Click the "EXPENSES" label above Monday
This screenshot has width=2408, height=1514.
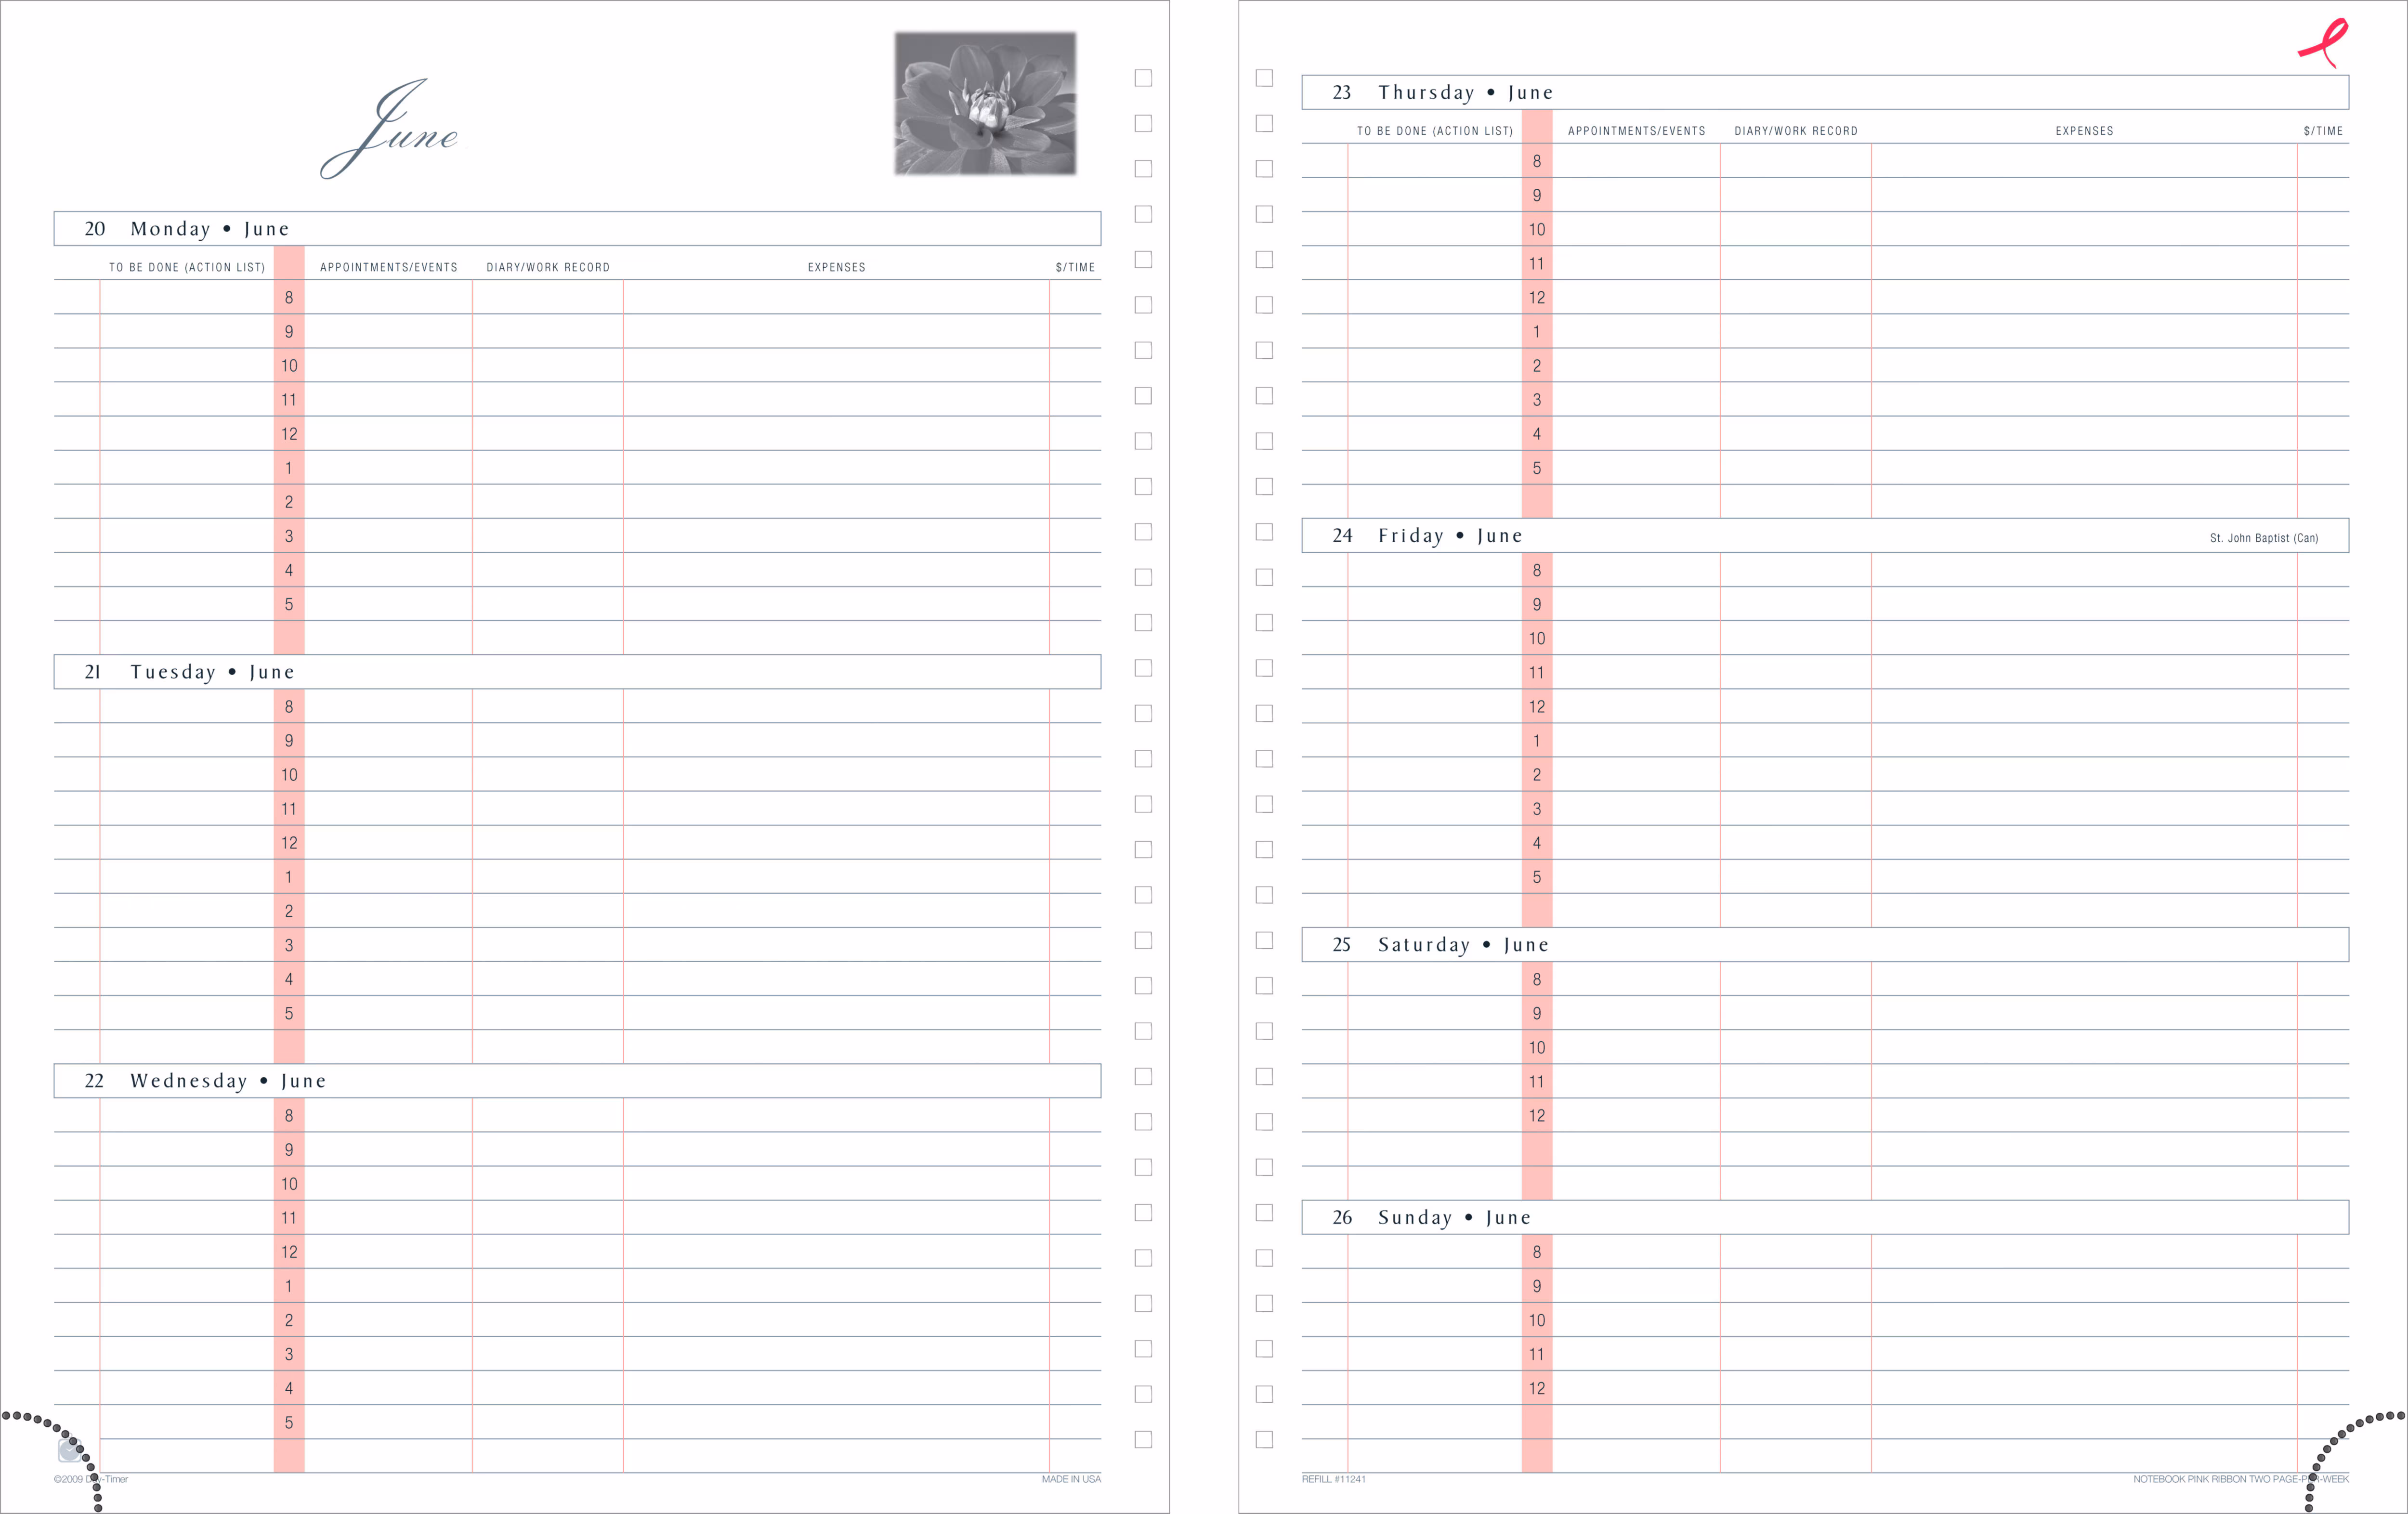pyautogui.click(x=837, y=267)
